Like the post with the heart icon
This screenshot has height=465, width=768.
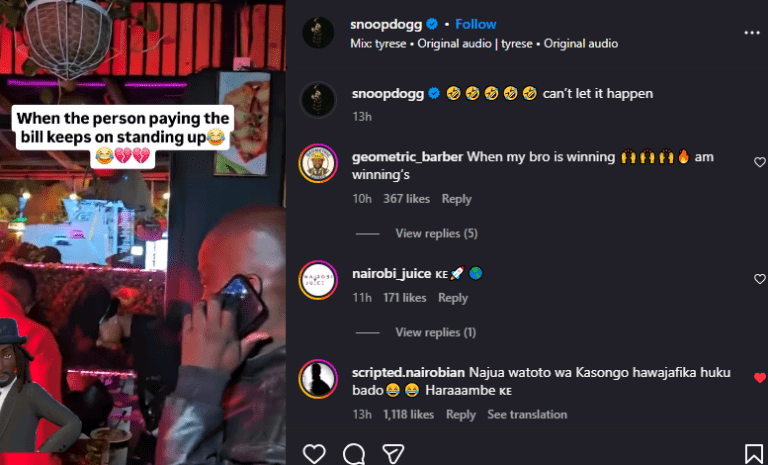point(314,454)
